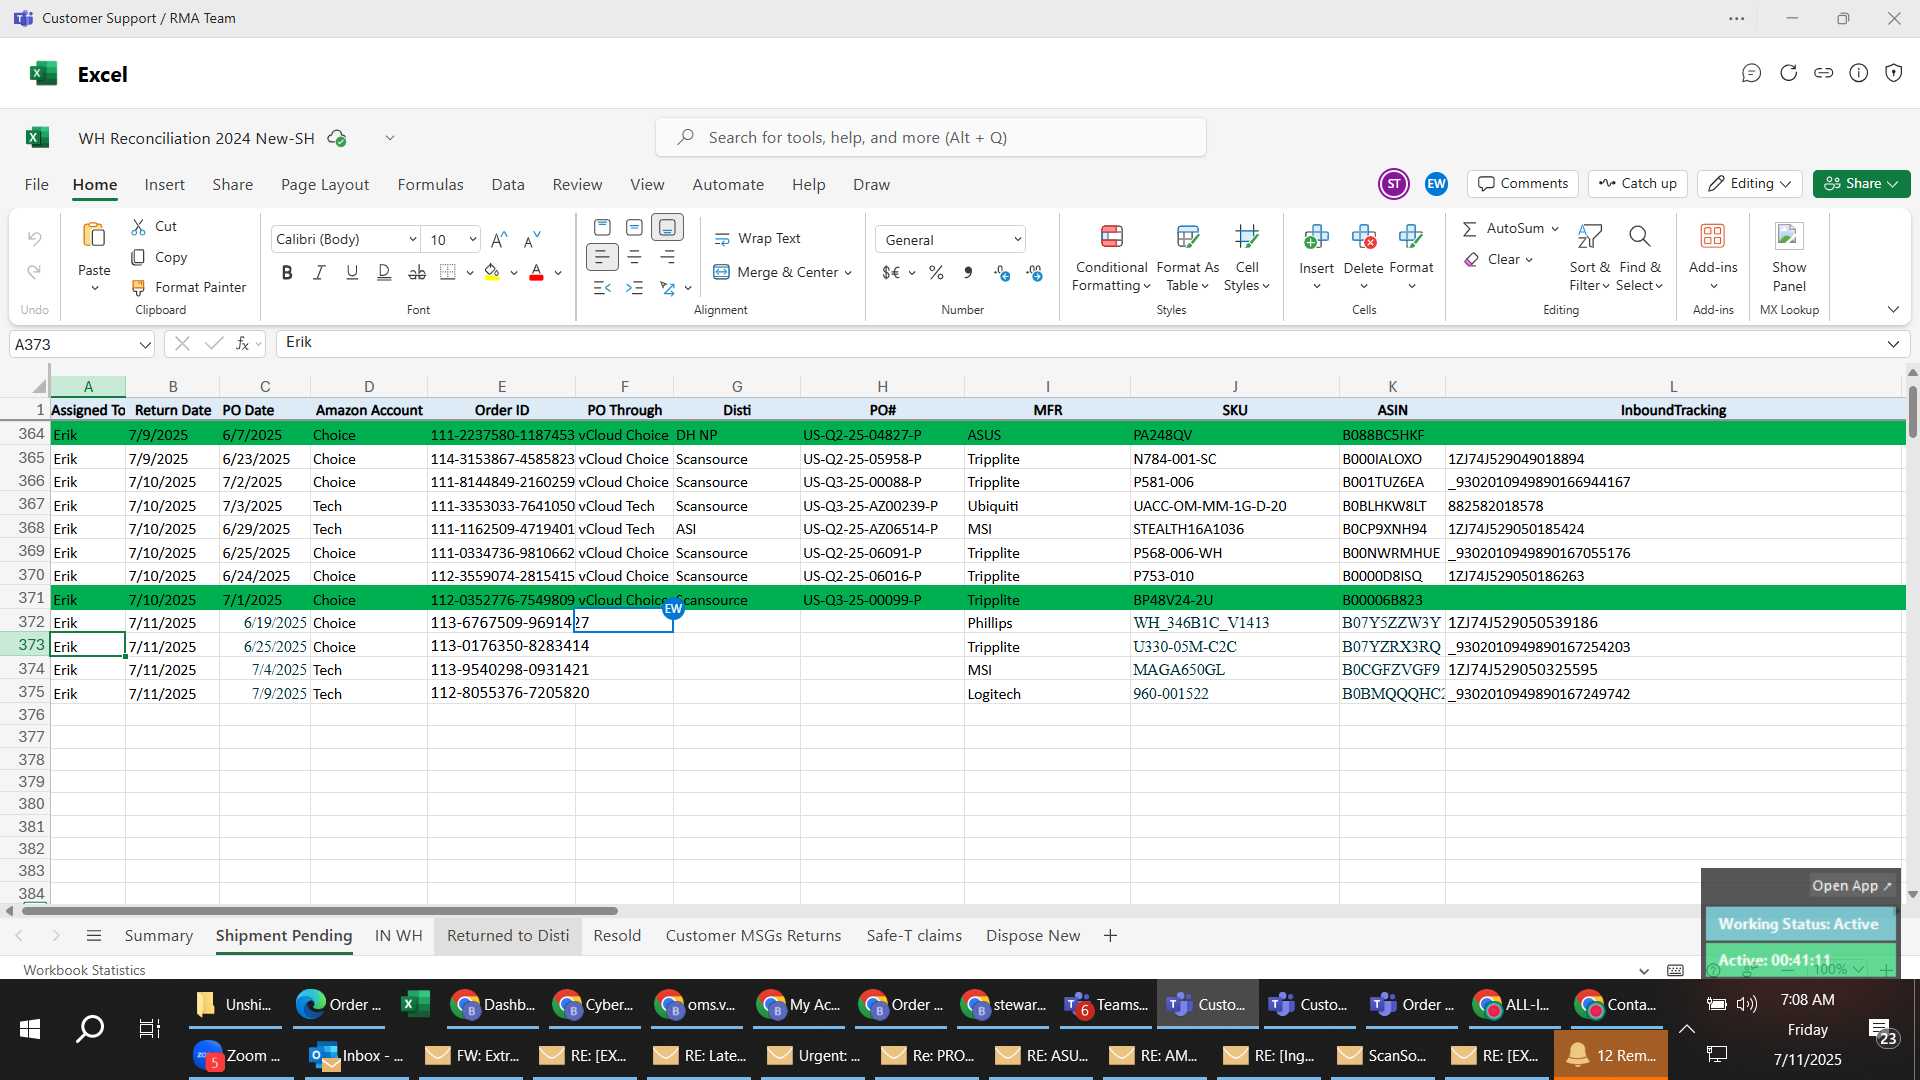The width and height of the screenshot is (1920, 1080).
Task: Switch to the Summary sheet tab
Action: click(x=158, y=936)
